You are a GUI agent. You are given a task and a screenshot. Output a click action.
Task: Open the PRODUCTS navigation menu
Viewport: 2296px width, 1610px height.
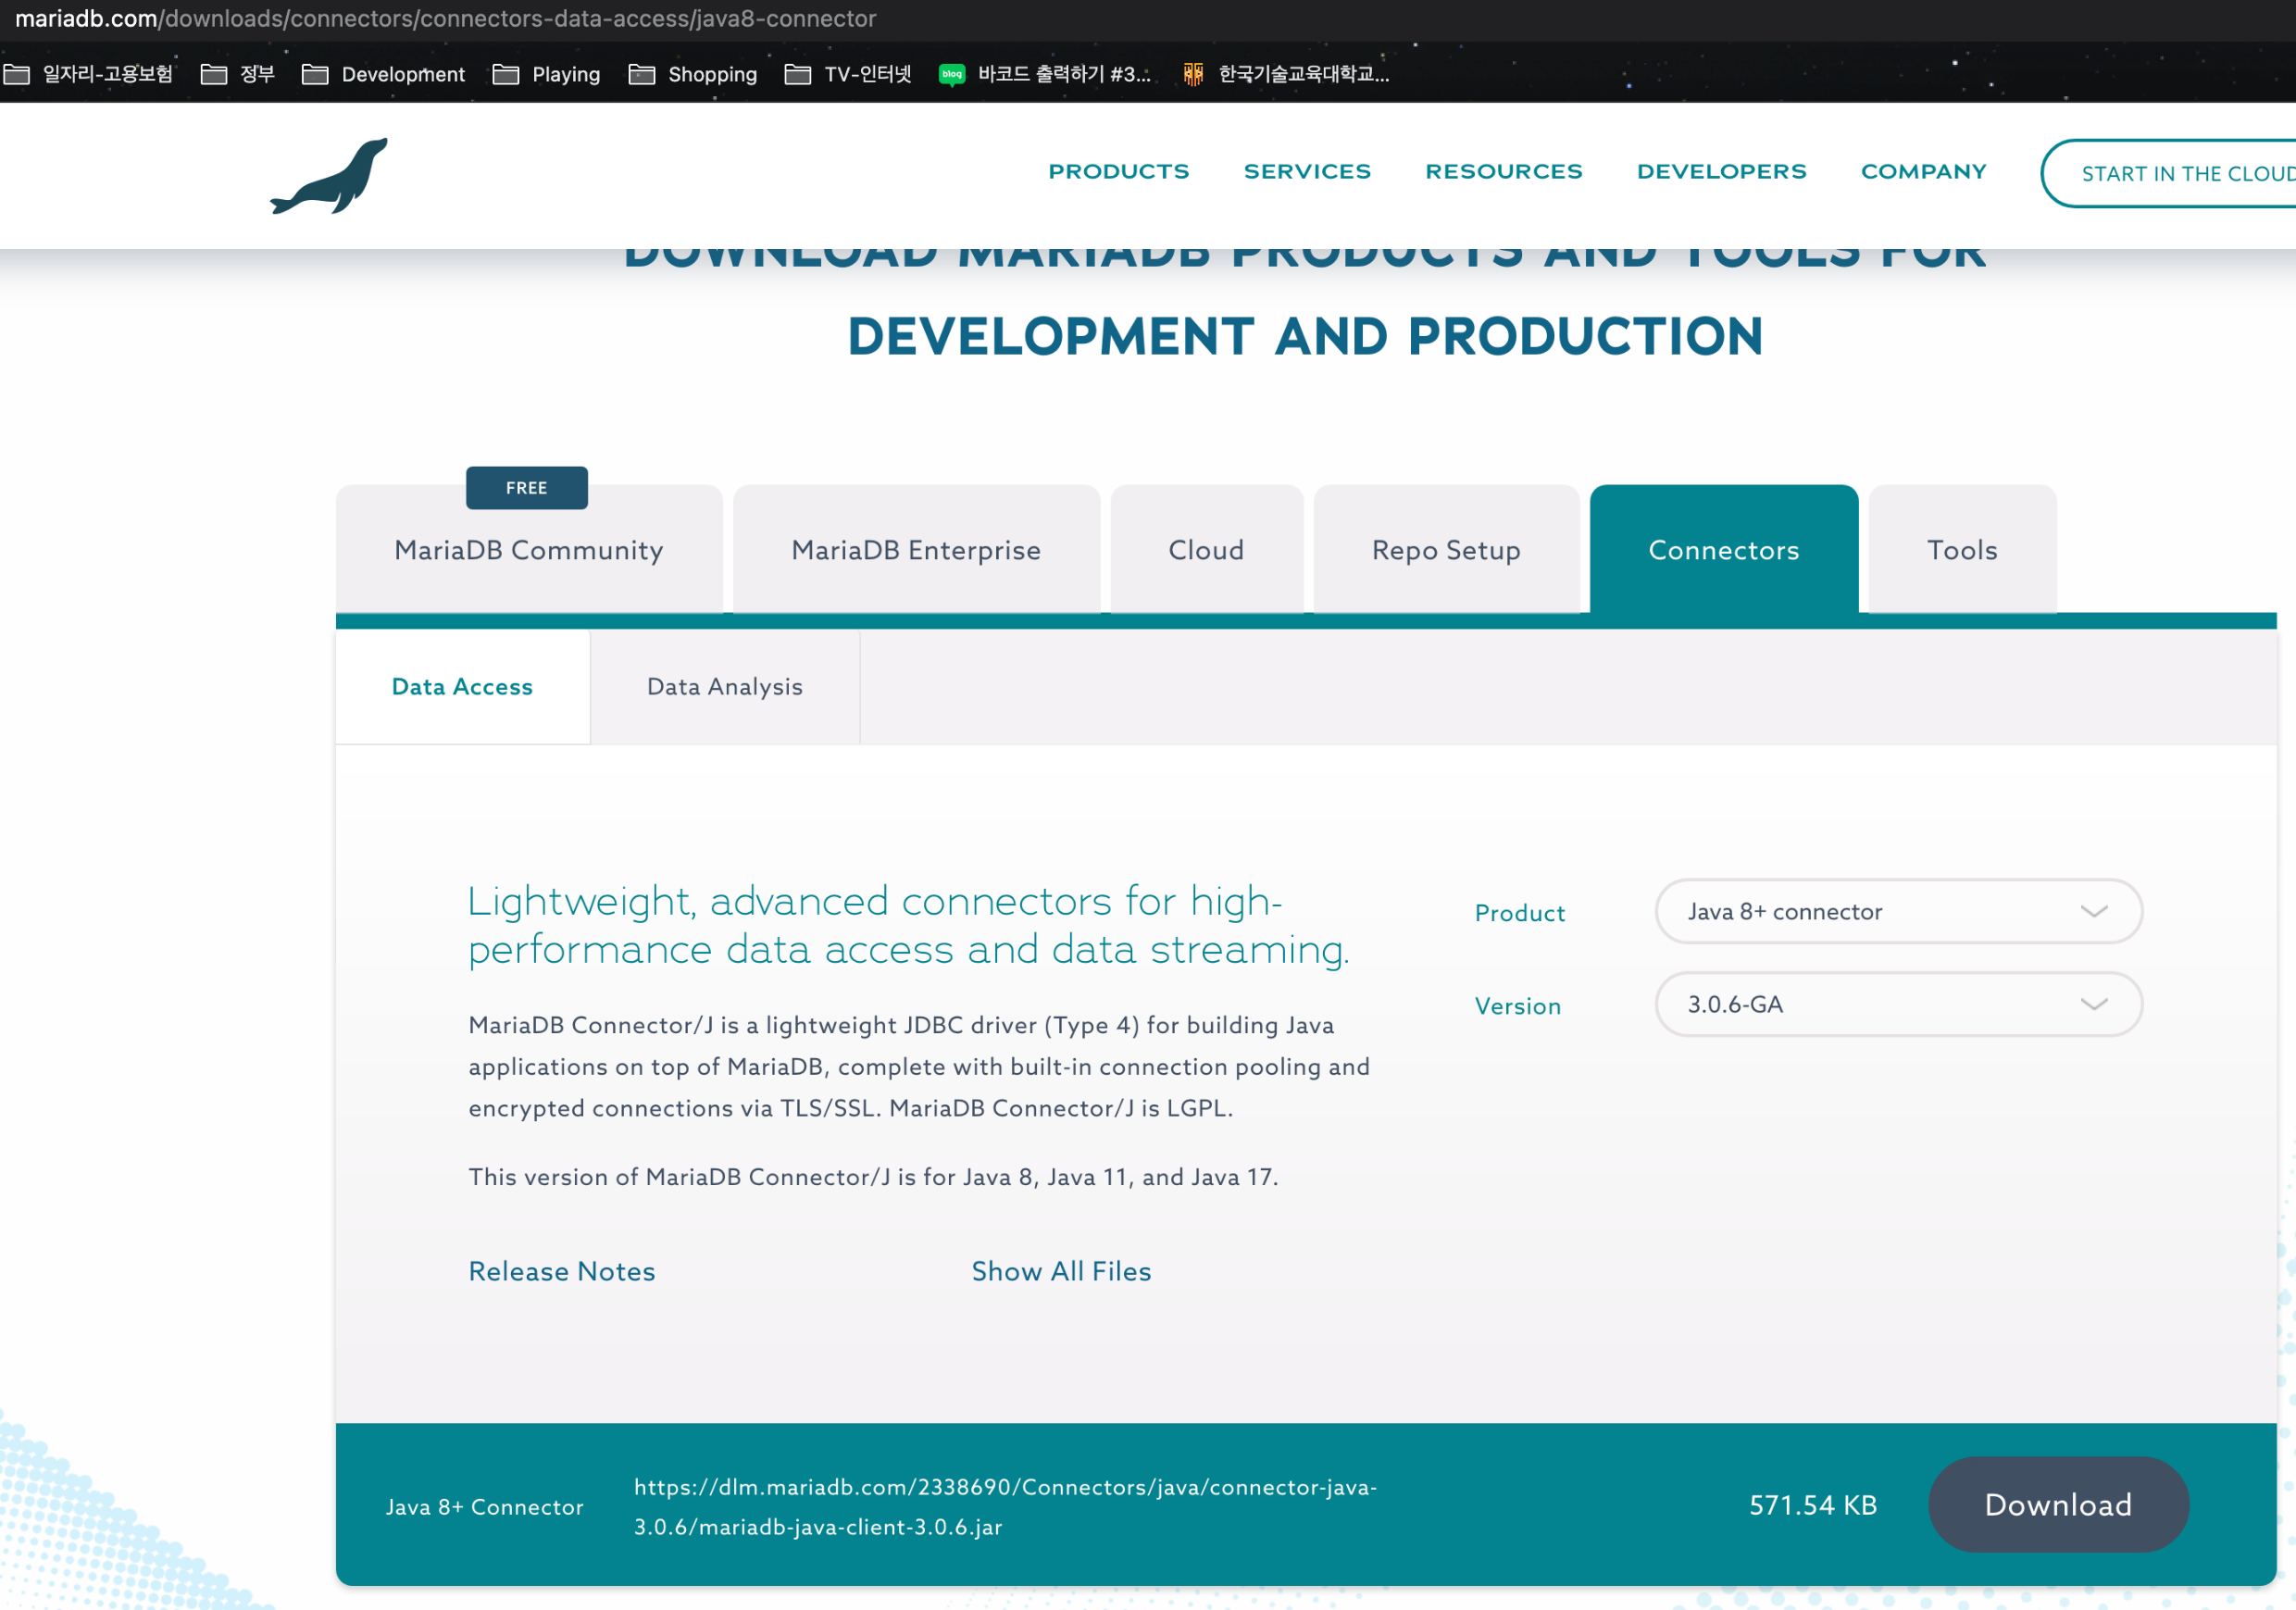click(1118, 171)
